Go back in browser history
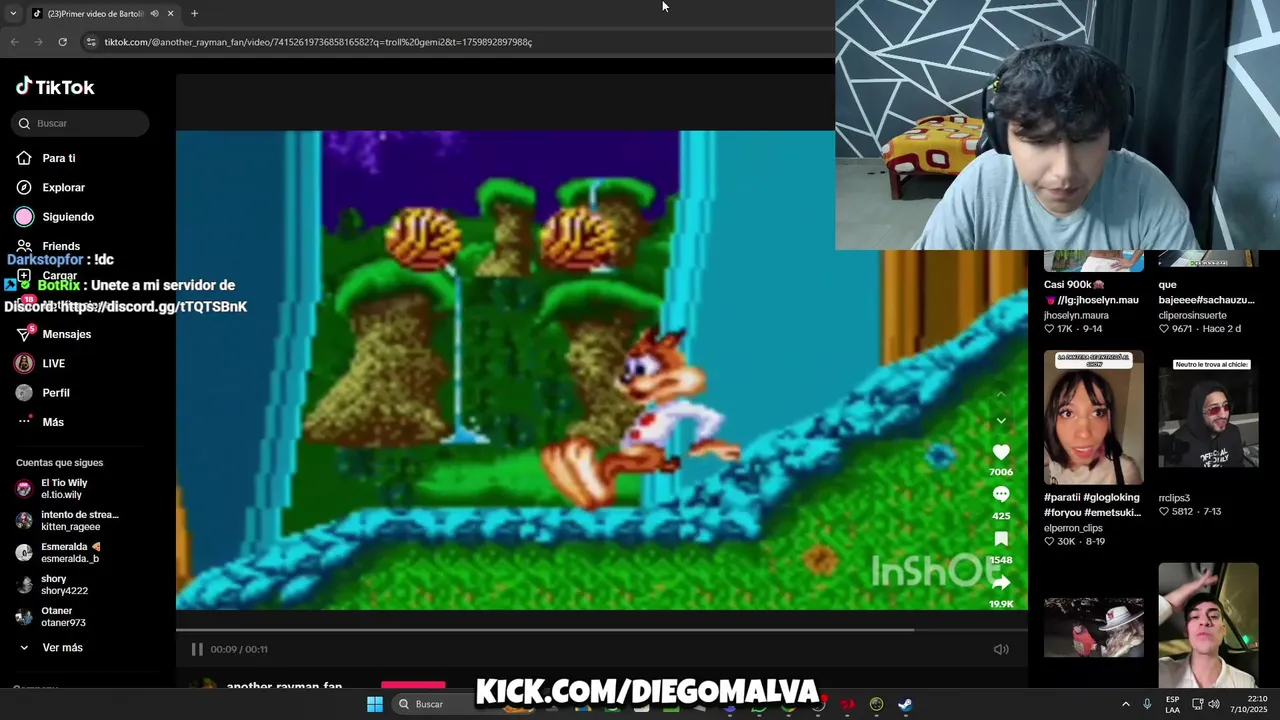Screen dimensions: 1280x720 click(x=14, y=42)
